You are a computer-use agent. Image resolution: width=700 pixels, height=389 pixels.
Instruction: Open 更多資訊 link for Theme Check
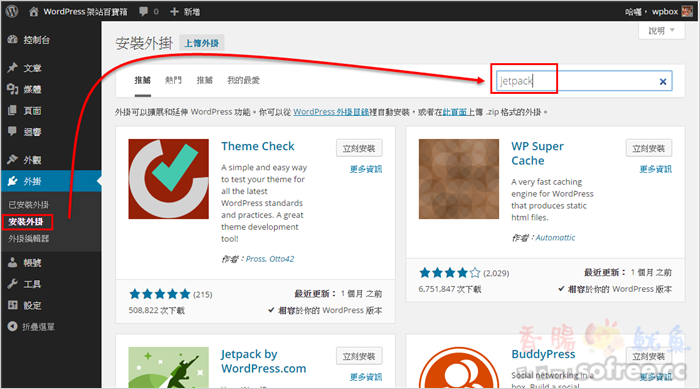point(366,169)
